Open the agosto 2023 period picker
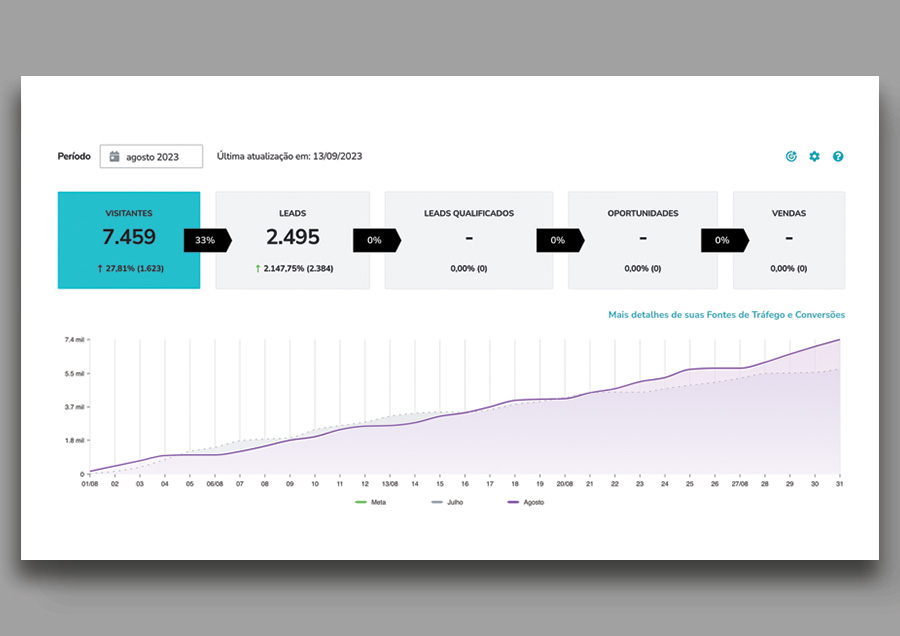Screen dimensions: 900x636 (151, 157)
